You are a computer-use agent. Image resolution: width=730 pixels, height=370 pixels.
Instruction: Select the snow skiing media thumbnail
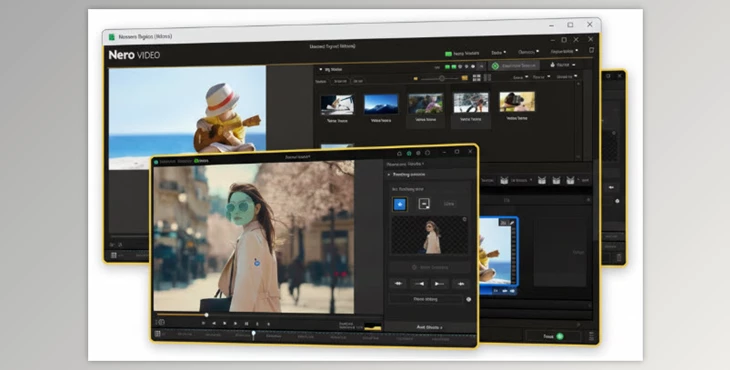[x=471, y=102]
